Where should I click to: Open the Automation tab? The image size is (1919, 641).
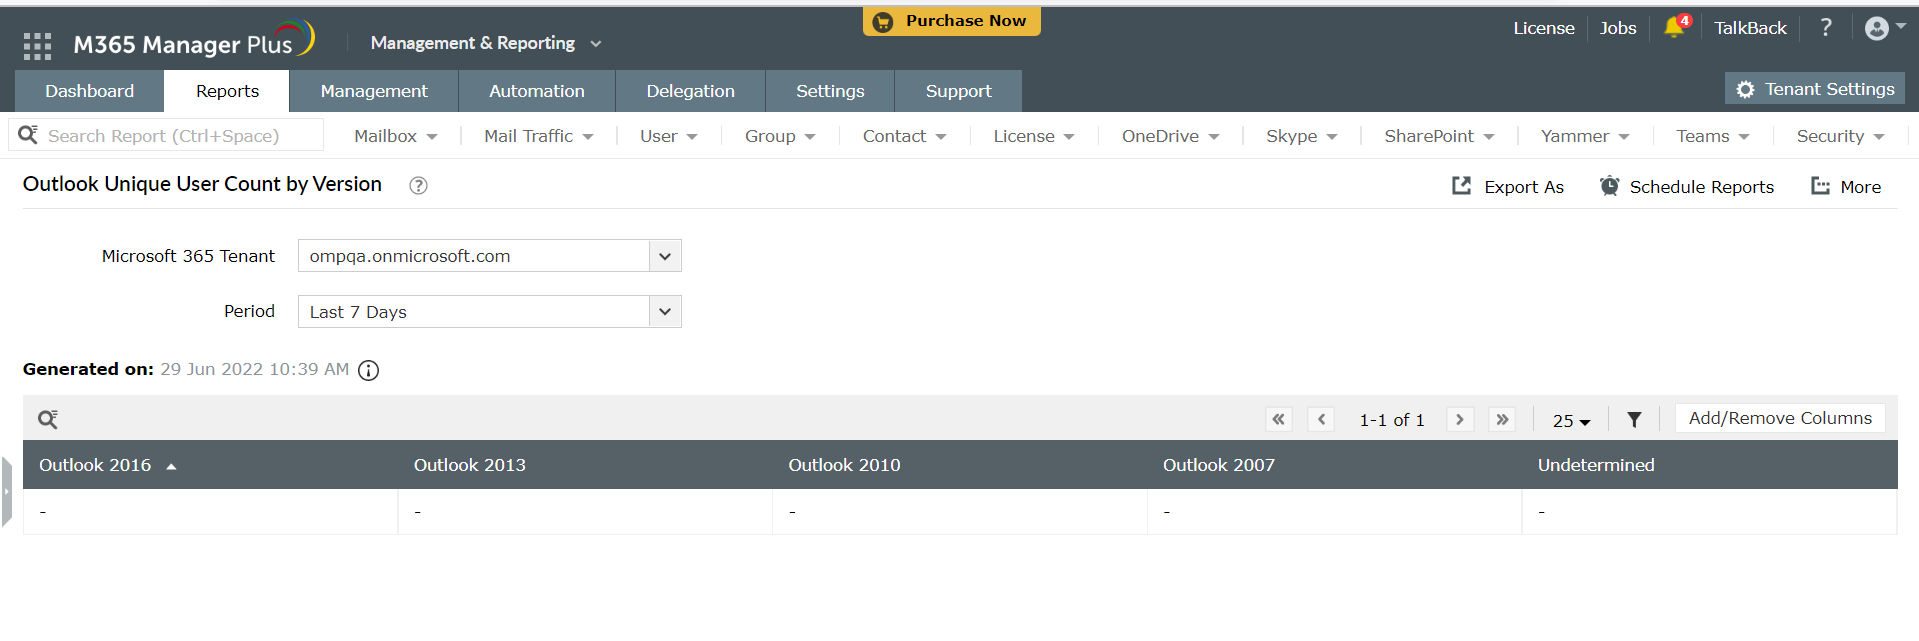click(537, 91)
